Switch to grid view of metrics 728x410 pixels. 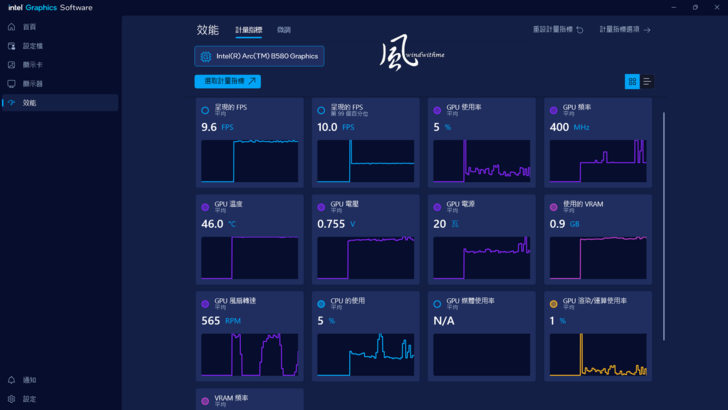[632, 82]
